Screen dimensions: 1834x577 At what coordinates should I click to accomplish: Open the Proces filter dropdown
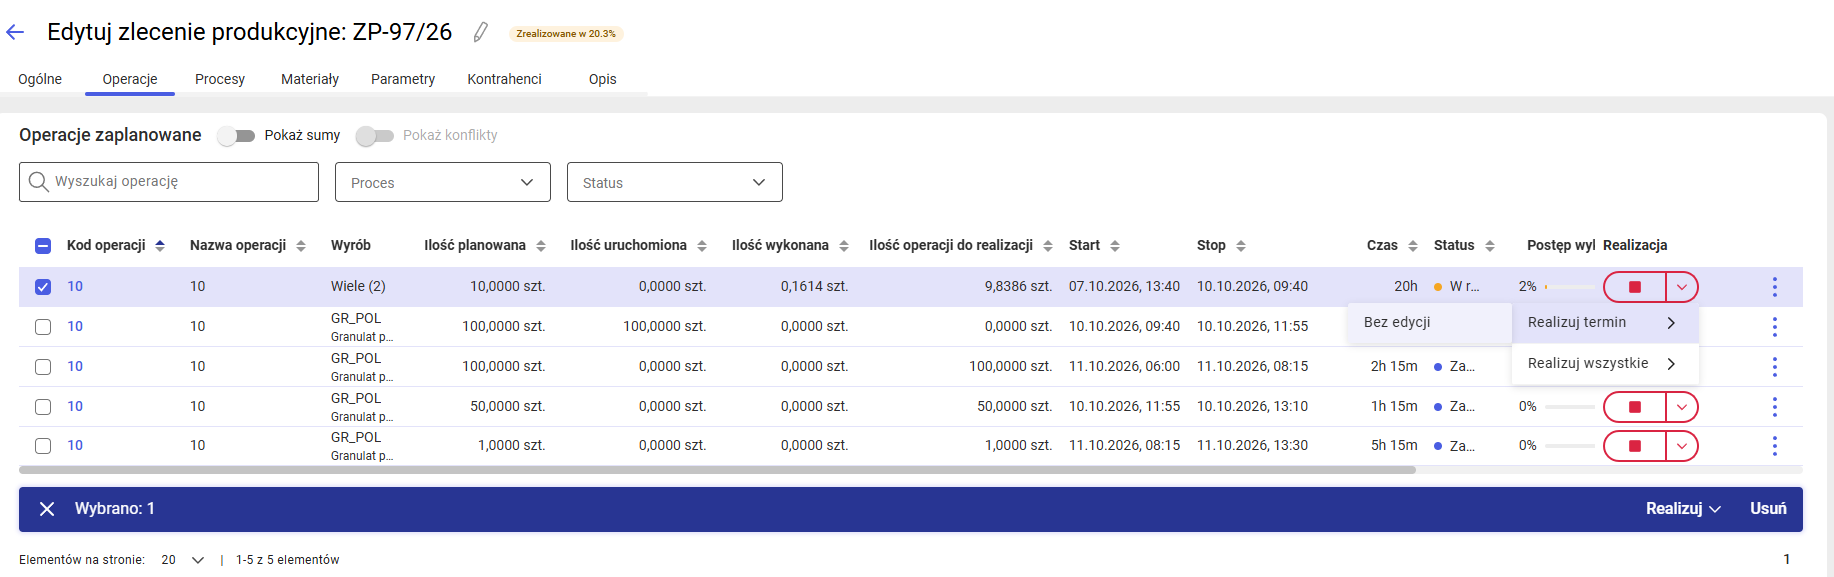(443, 182)
